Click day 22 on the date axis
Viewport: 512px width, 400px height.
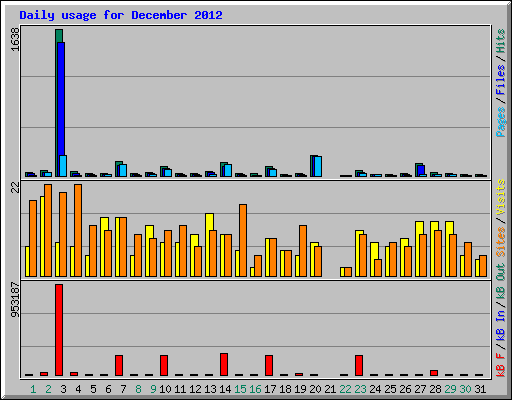pos(345,389)
